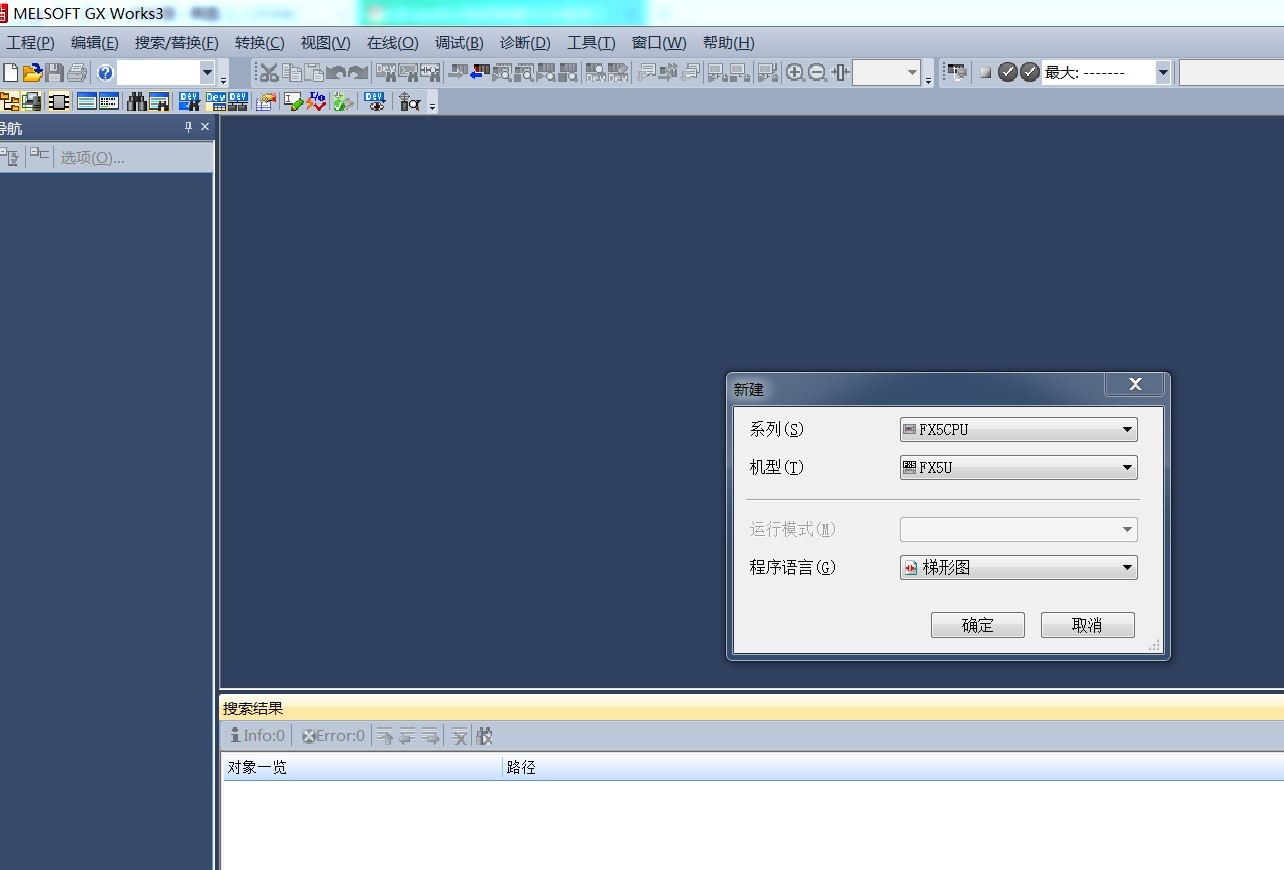This screenshot has width=1284, height=870.
Task: Open the 机型 (Model) FX5U dropdown
Action: pyautogui.click(x=1127, y=467)
